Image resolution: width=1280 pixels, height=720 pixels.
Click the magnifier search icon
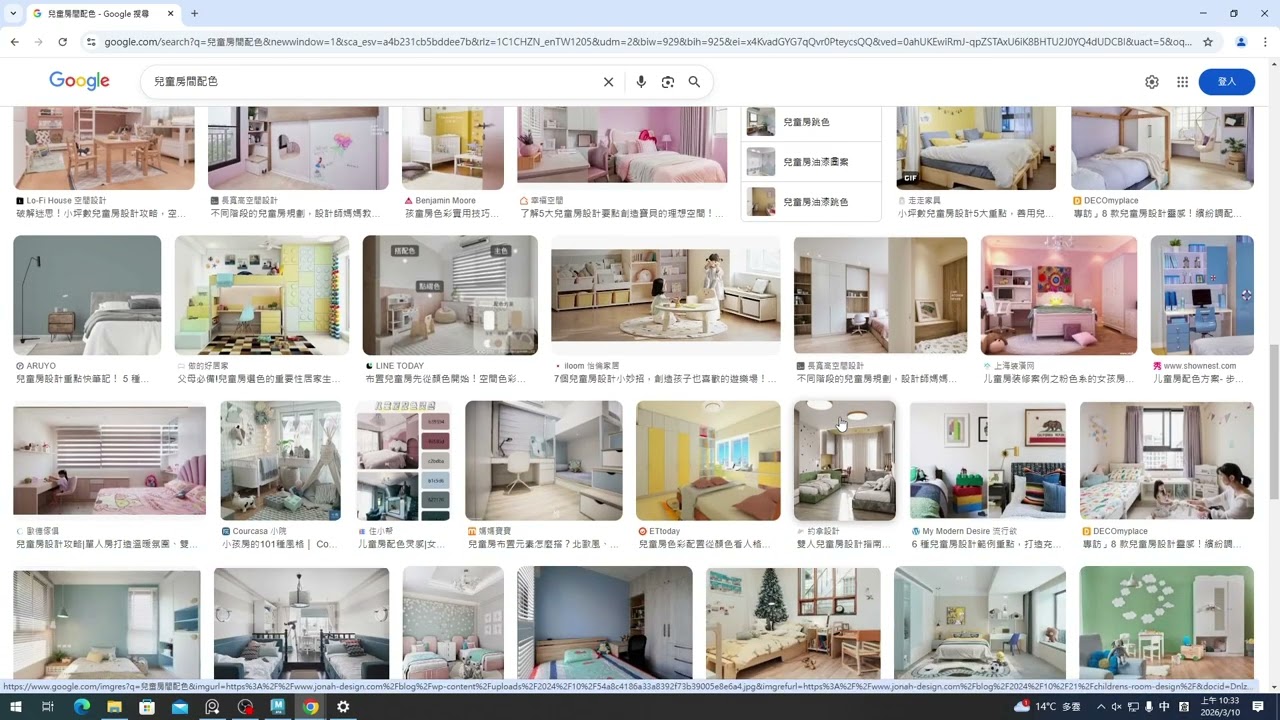694,82
